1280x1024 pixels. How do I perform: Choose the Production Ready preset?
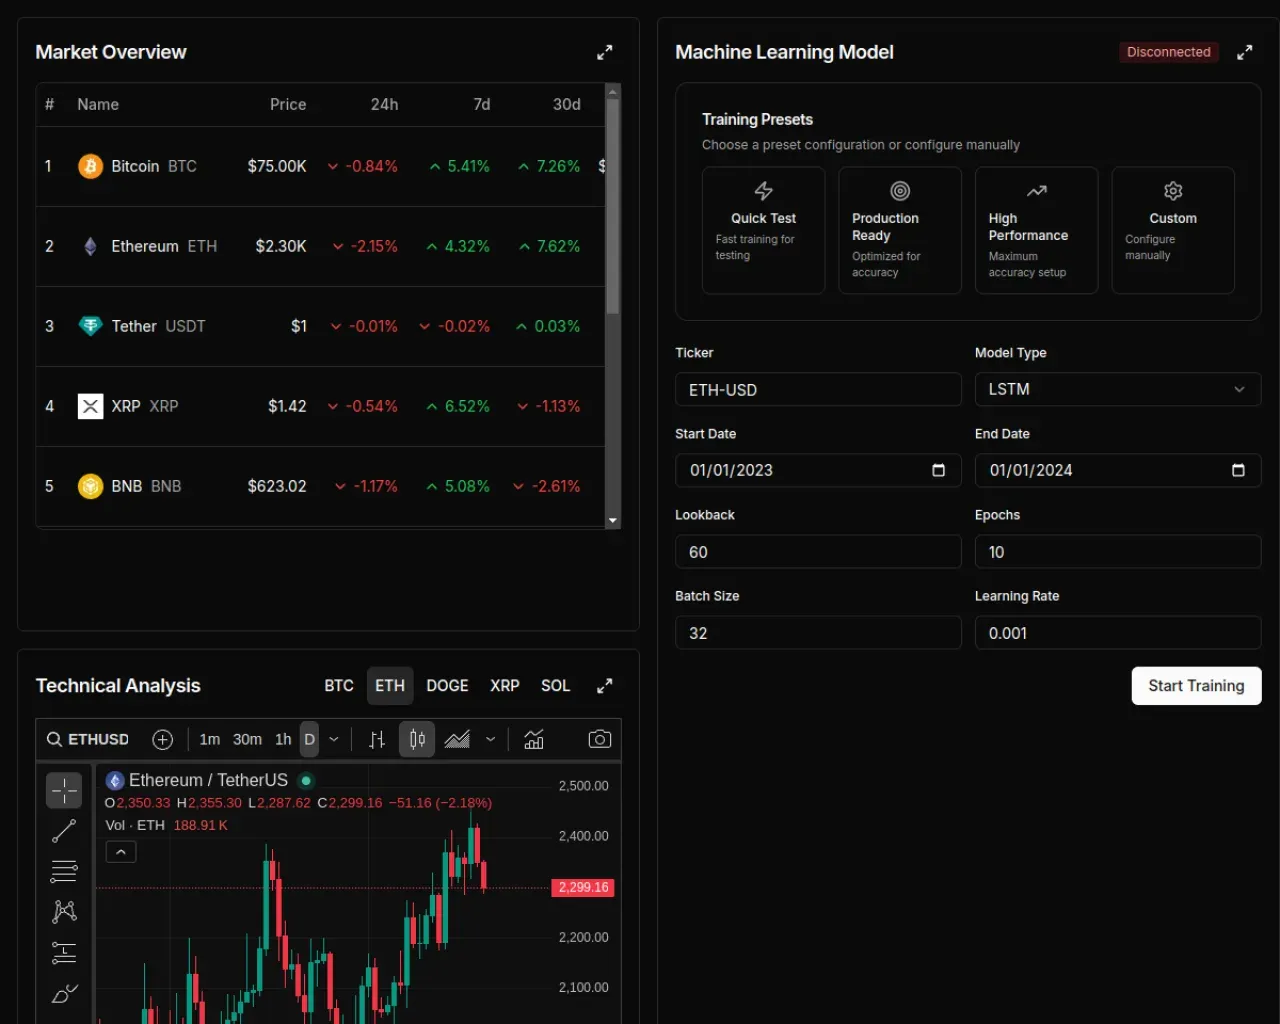[899, 230]
